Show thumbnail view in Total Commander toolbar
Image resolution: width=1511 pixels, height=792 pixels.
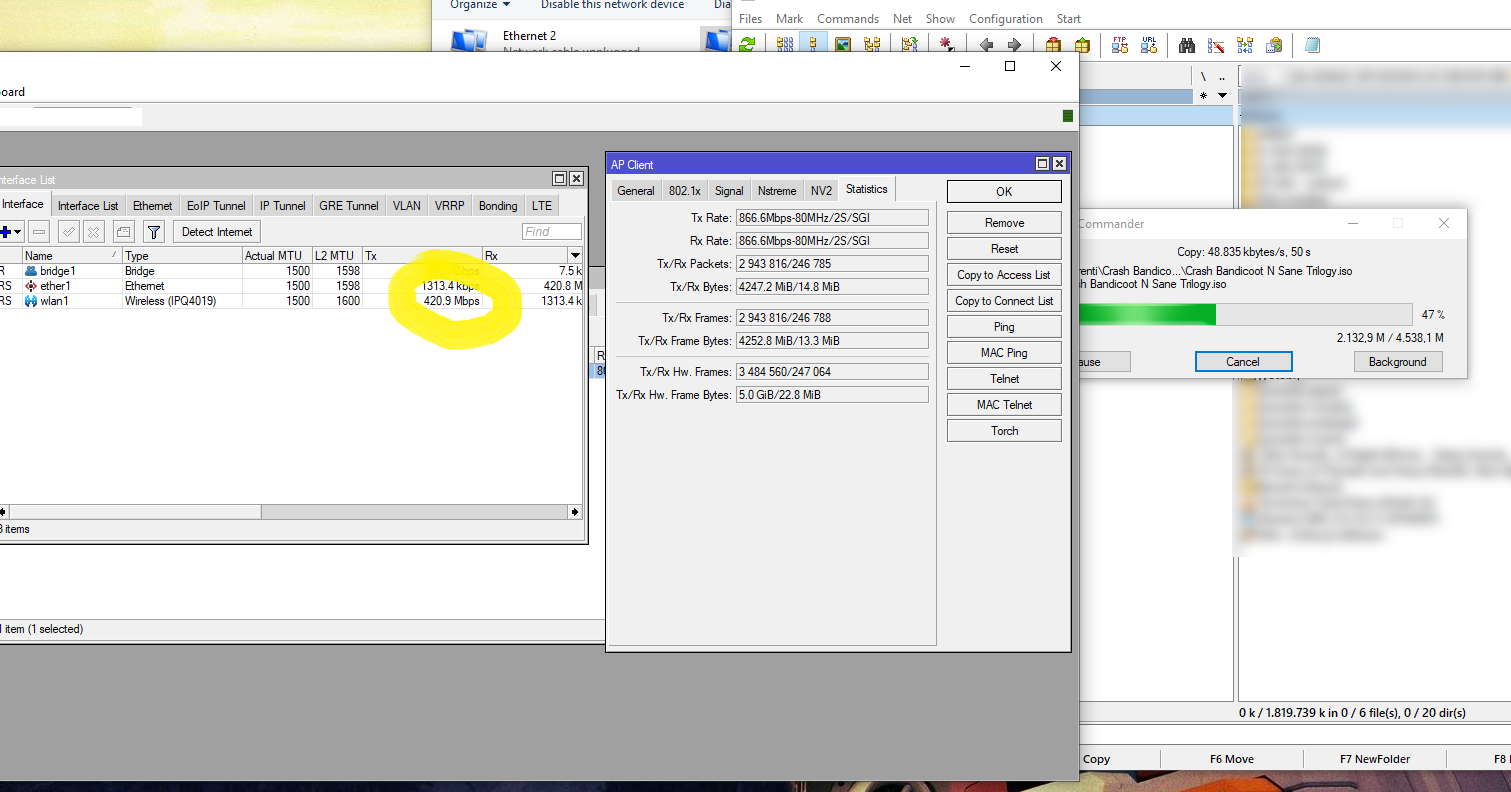coord(843,45)
